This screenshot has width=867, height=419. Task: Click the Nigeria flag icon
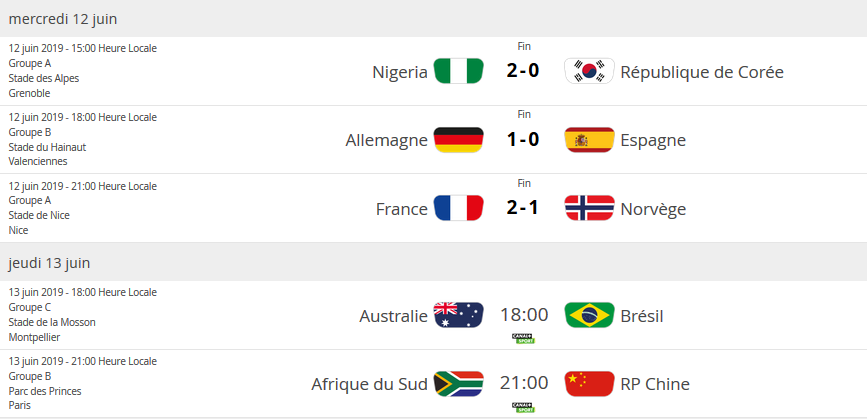459,72
